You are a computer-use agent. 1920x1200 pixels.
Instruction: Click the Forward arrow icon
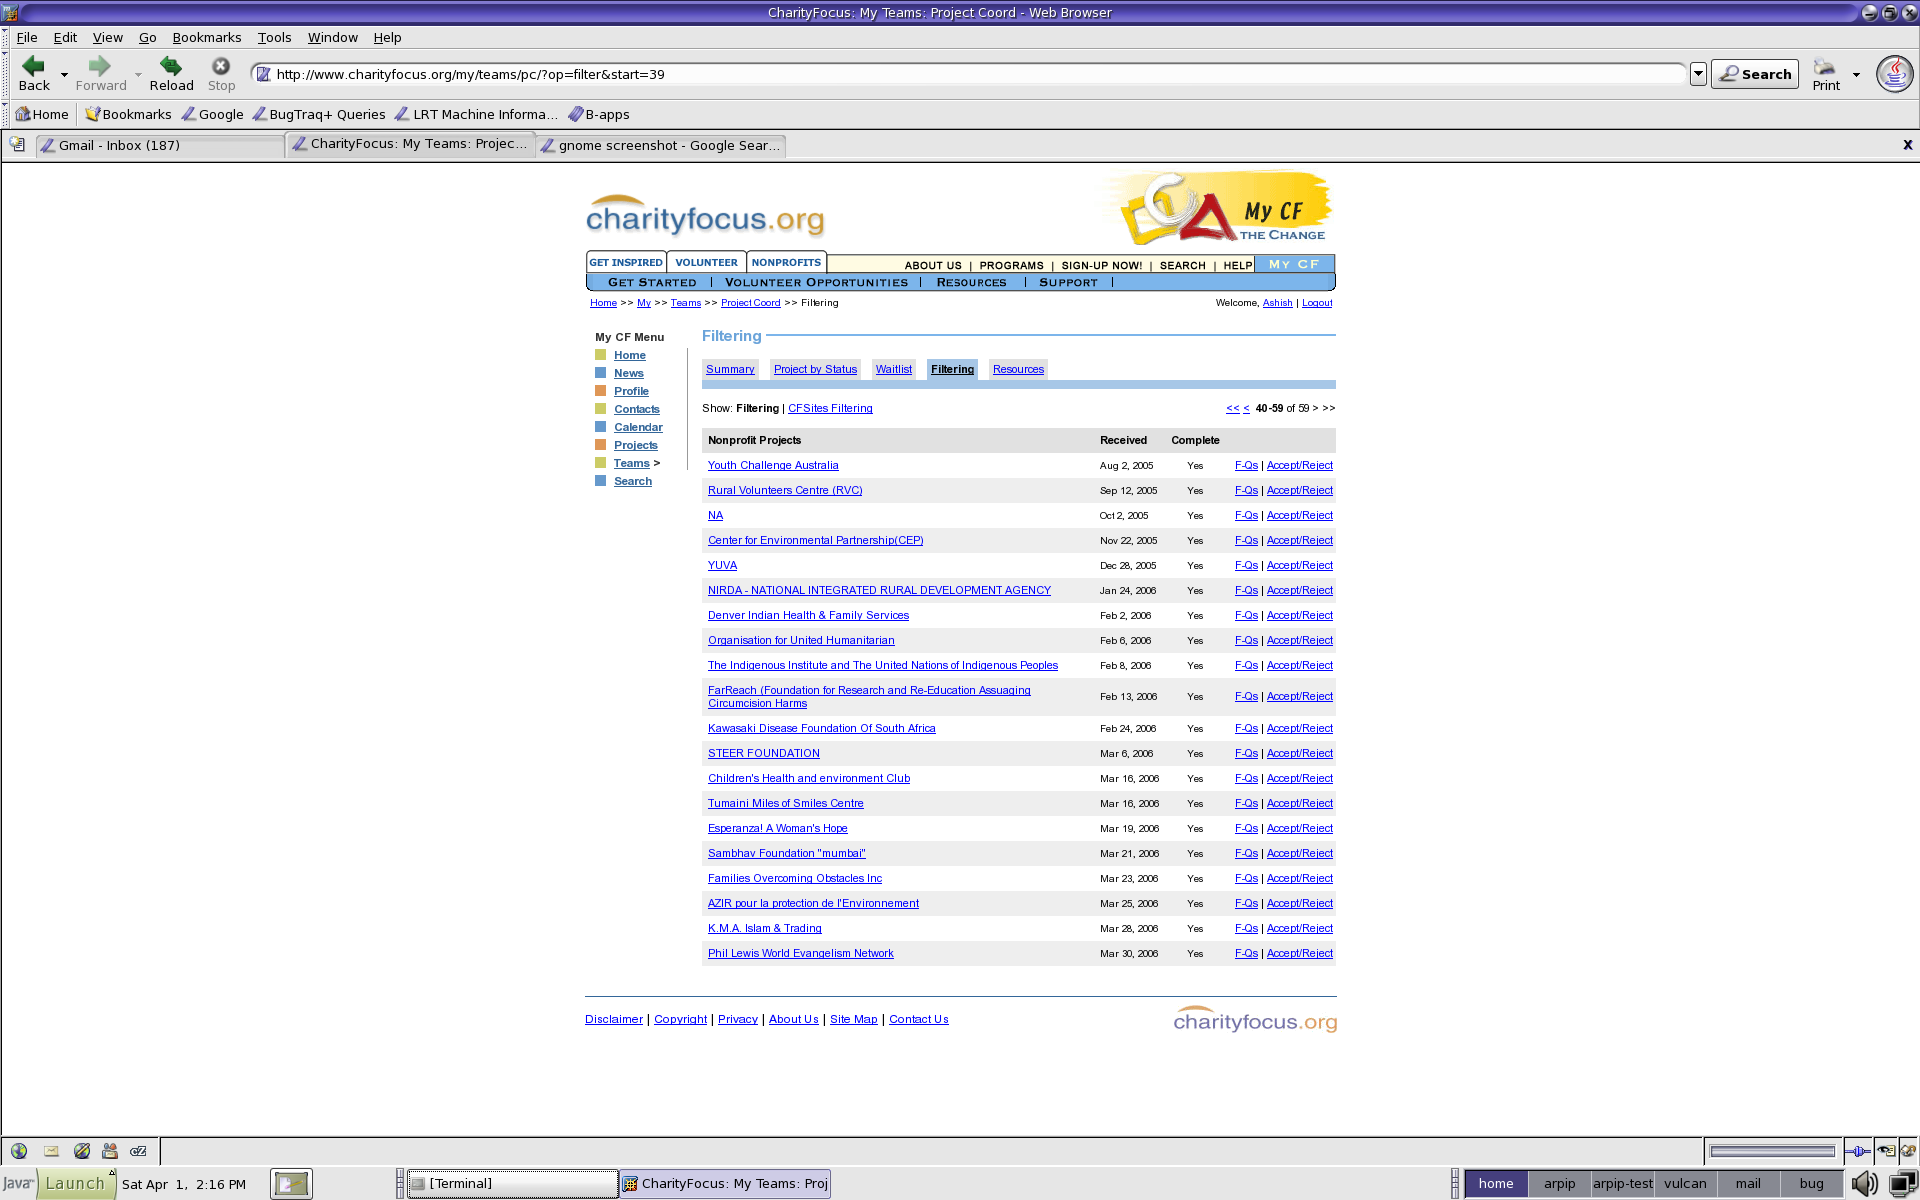[x=99, y=66]
